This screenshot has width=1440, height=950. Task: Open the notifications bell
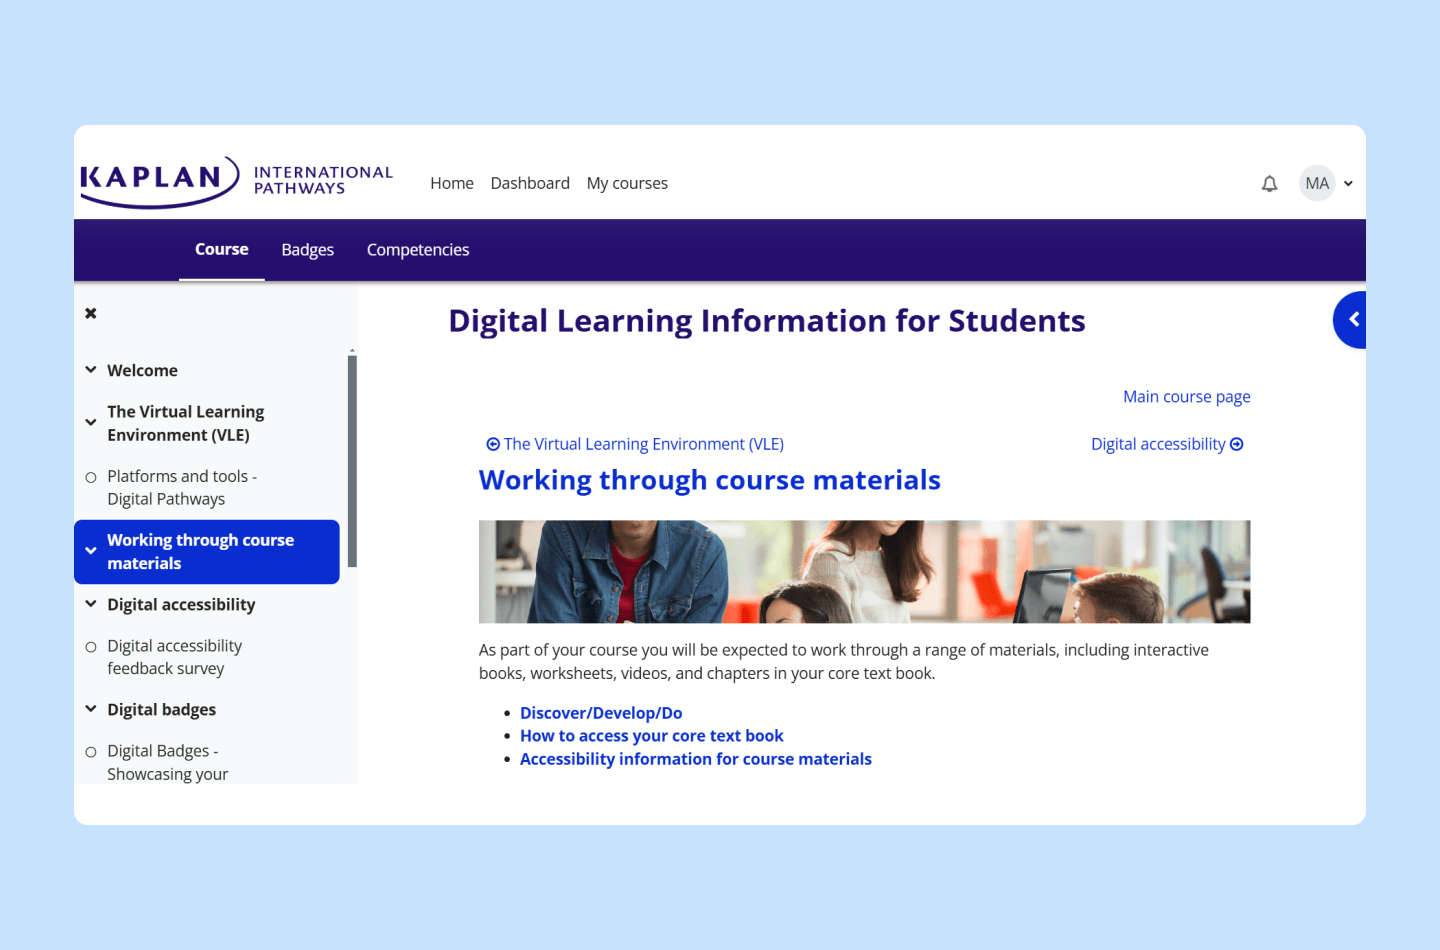1269,183
